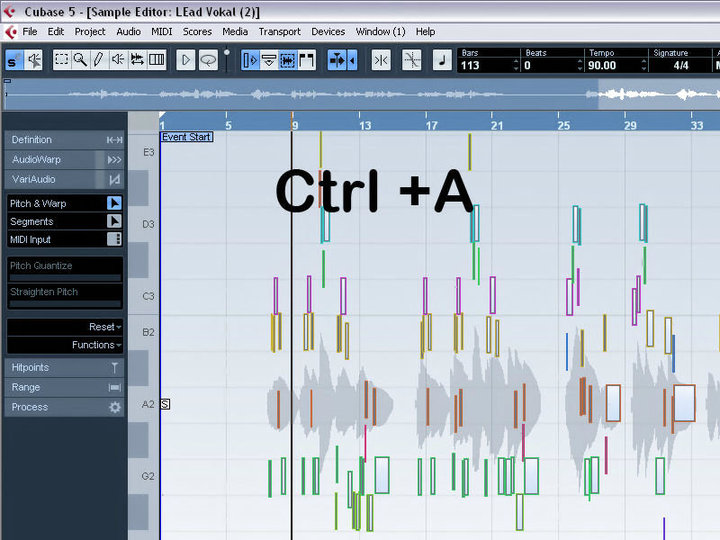Step the Tempo value spinner
This screenshot has width=720, height=540.
[644, 65]
